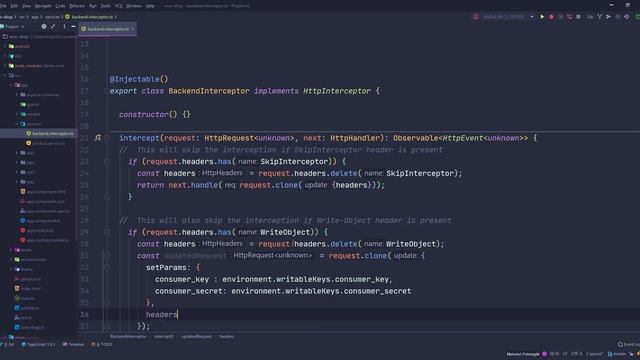This screenshot has width=640, height=360.
Task: Click the 2 spaces indent status entry
Action: click(x=594, y=354)
